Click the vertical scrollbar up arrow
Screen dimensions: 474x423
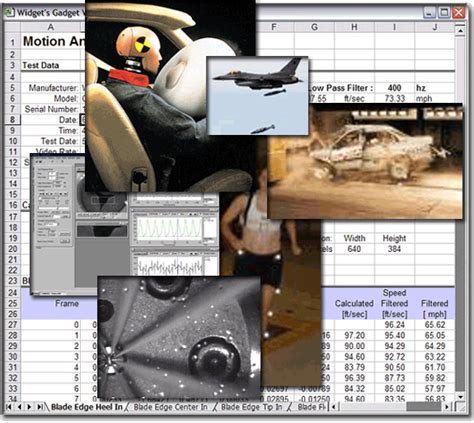(460, 31)
